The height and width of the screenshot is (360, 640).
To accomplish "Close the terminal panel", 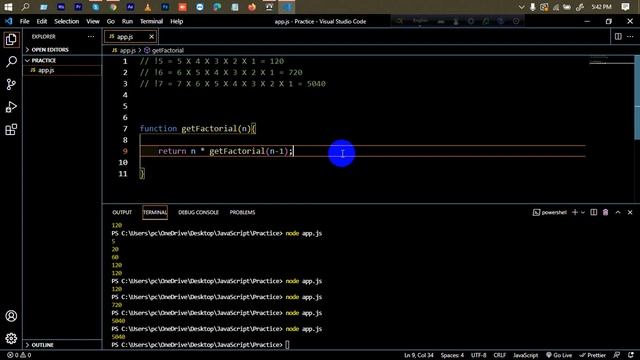I will 630,212.
